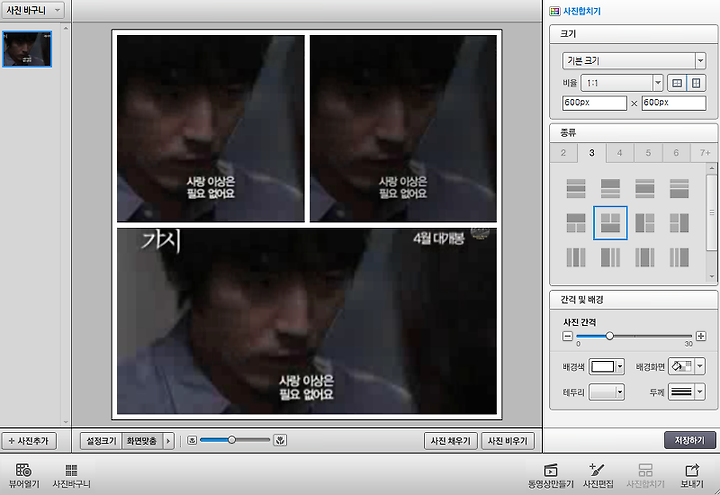The width and height of the screenshot is (720, 495).
Task: Switch to the 3-photo layout tab
Action: (592, 152)
